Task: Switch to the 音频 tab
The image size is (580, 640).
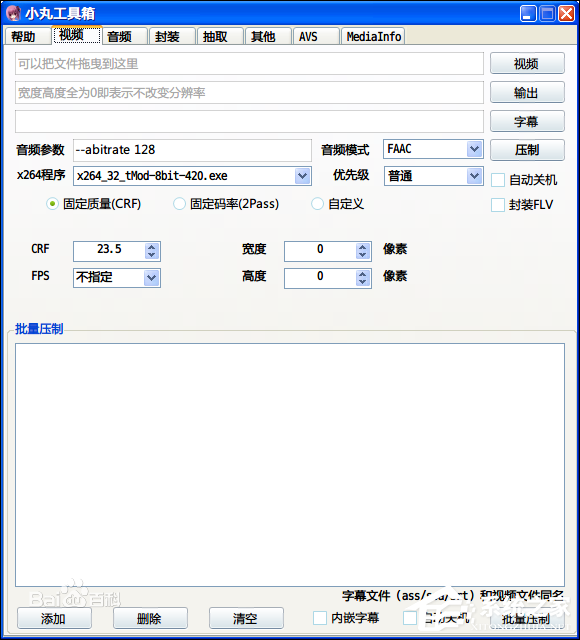Action: point(124,36)
